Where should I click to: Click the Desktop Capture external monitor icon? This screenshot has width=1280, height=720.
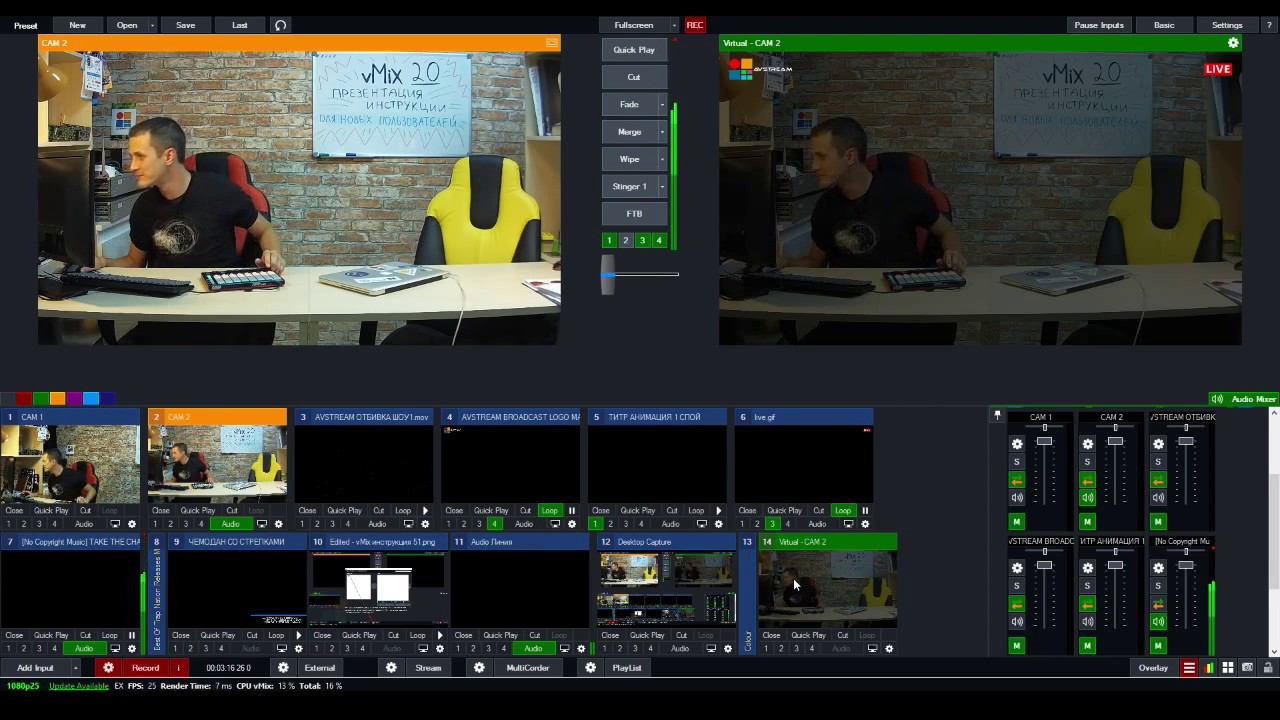click(x=711, y=649)
